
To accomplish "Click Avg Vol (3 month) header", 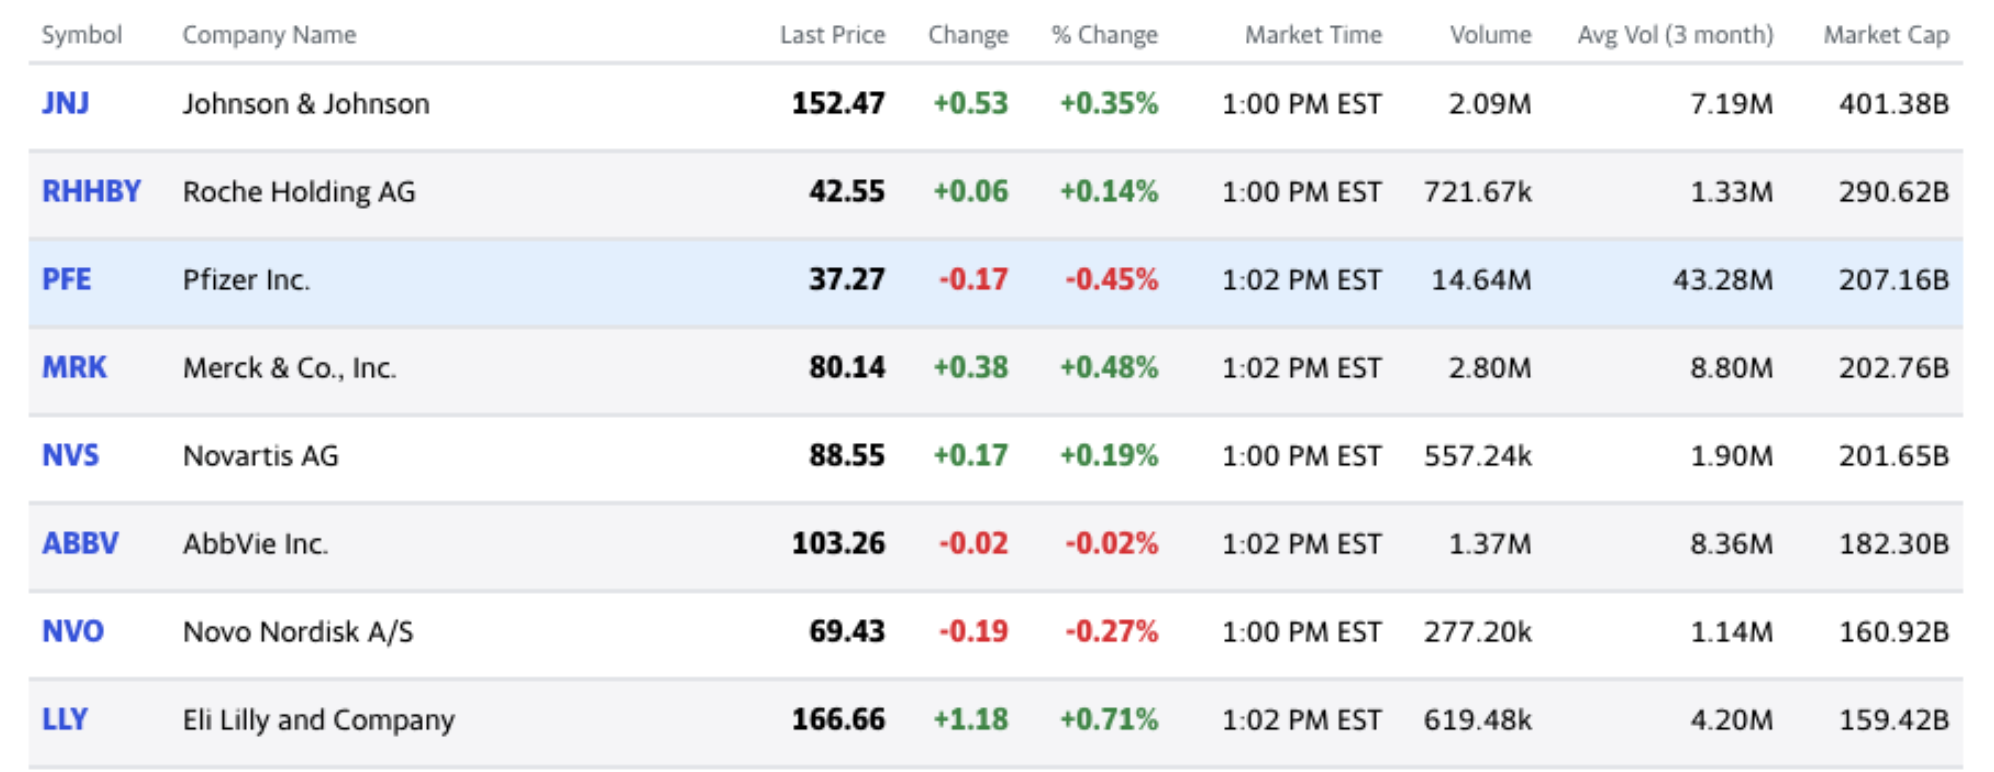I will (1675, 35).
